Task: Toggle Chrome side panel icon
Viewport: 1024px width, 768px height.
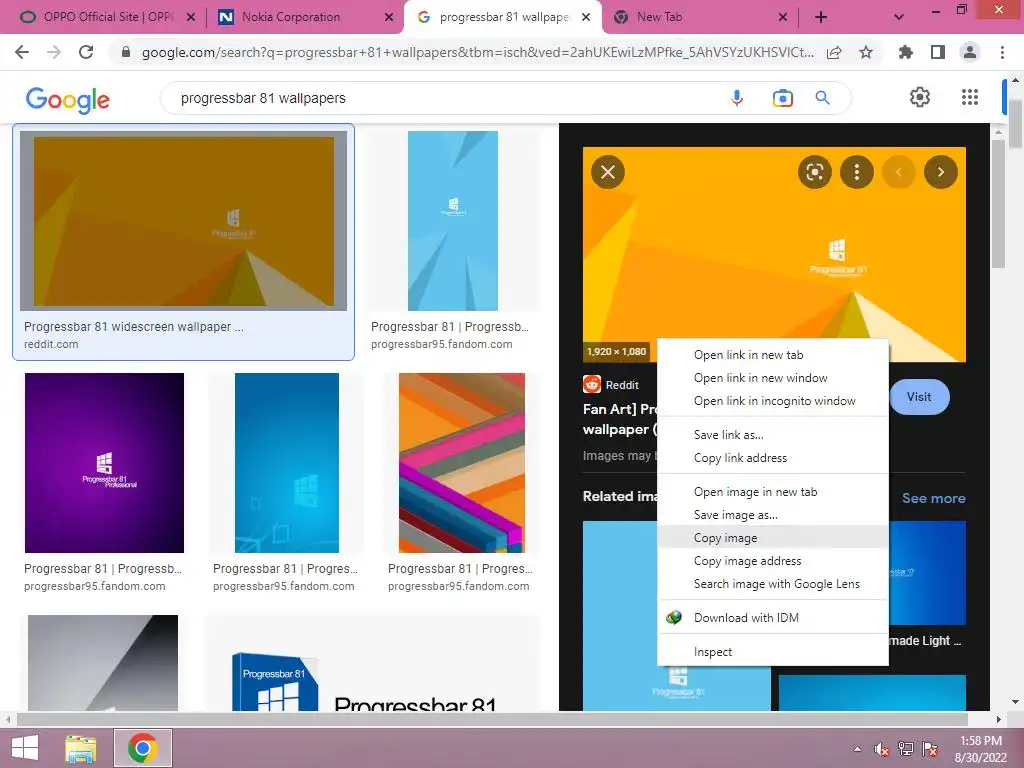Action: 938,52
